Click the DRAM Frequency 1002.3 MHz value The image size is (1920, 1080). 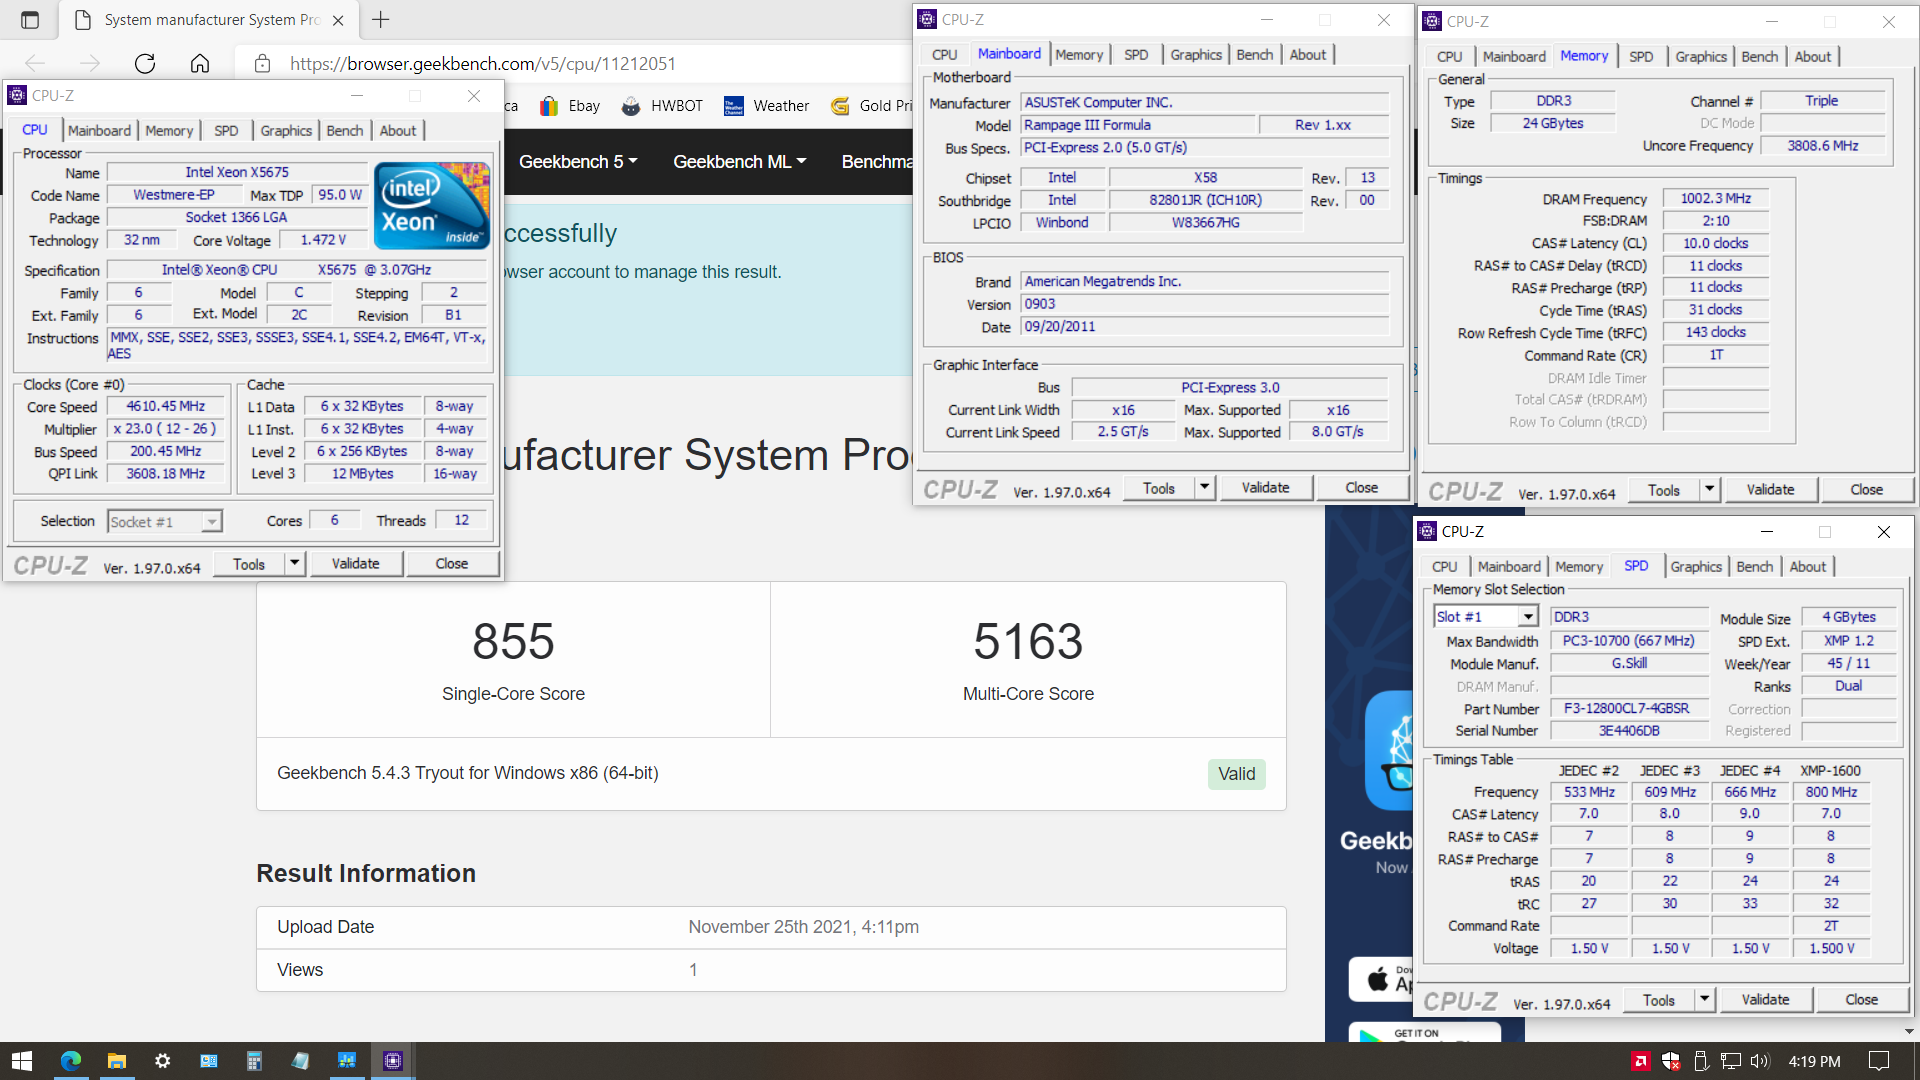tap(1716, 199)
